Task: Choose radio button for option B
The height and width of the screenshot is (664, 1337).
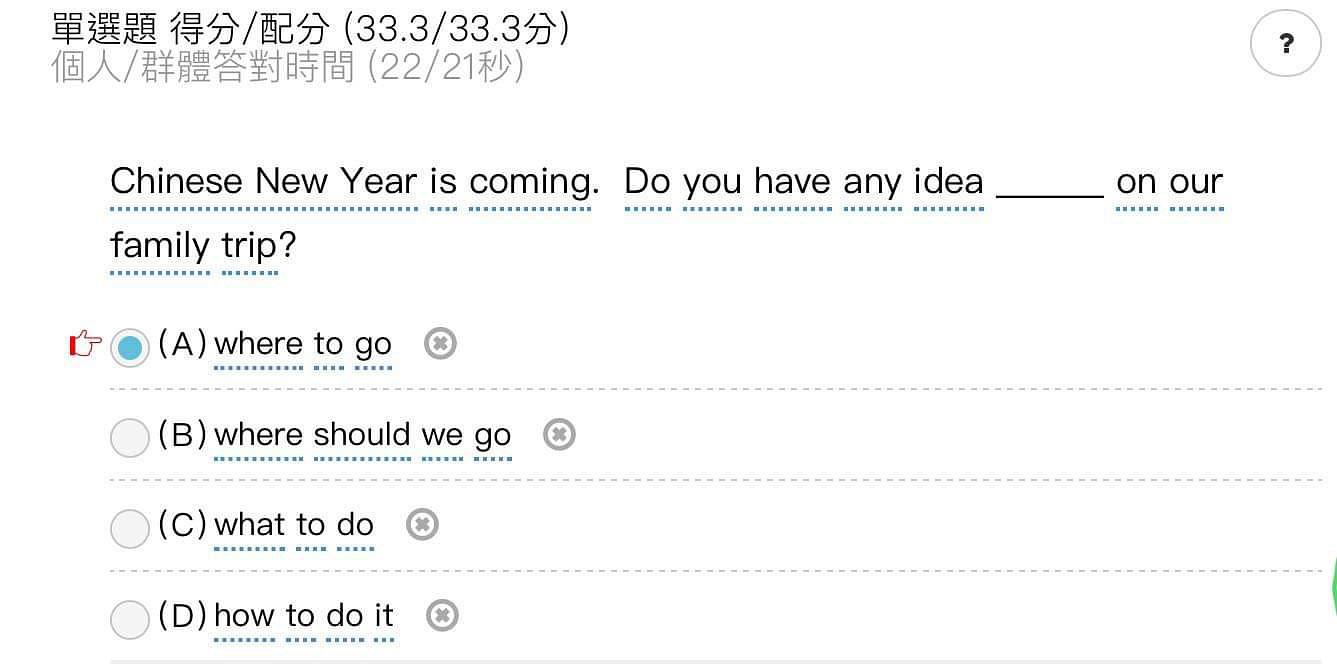Action: (x=130, y=438)
